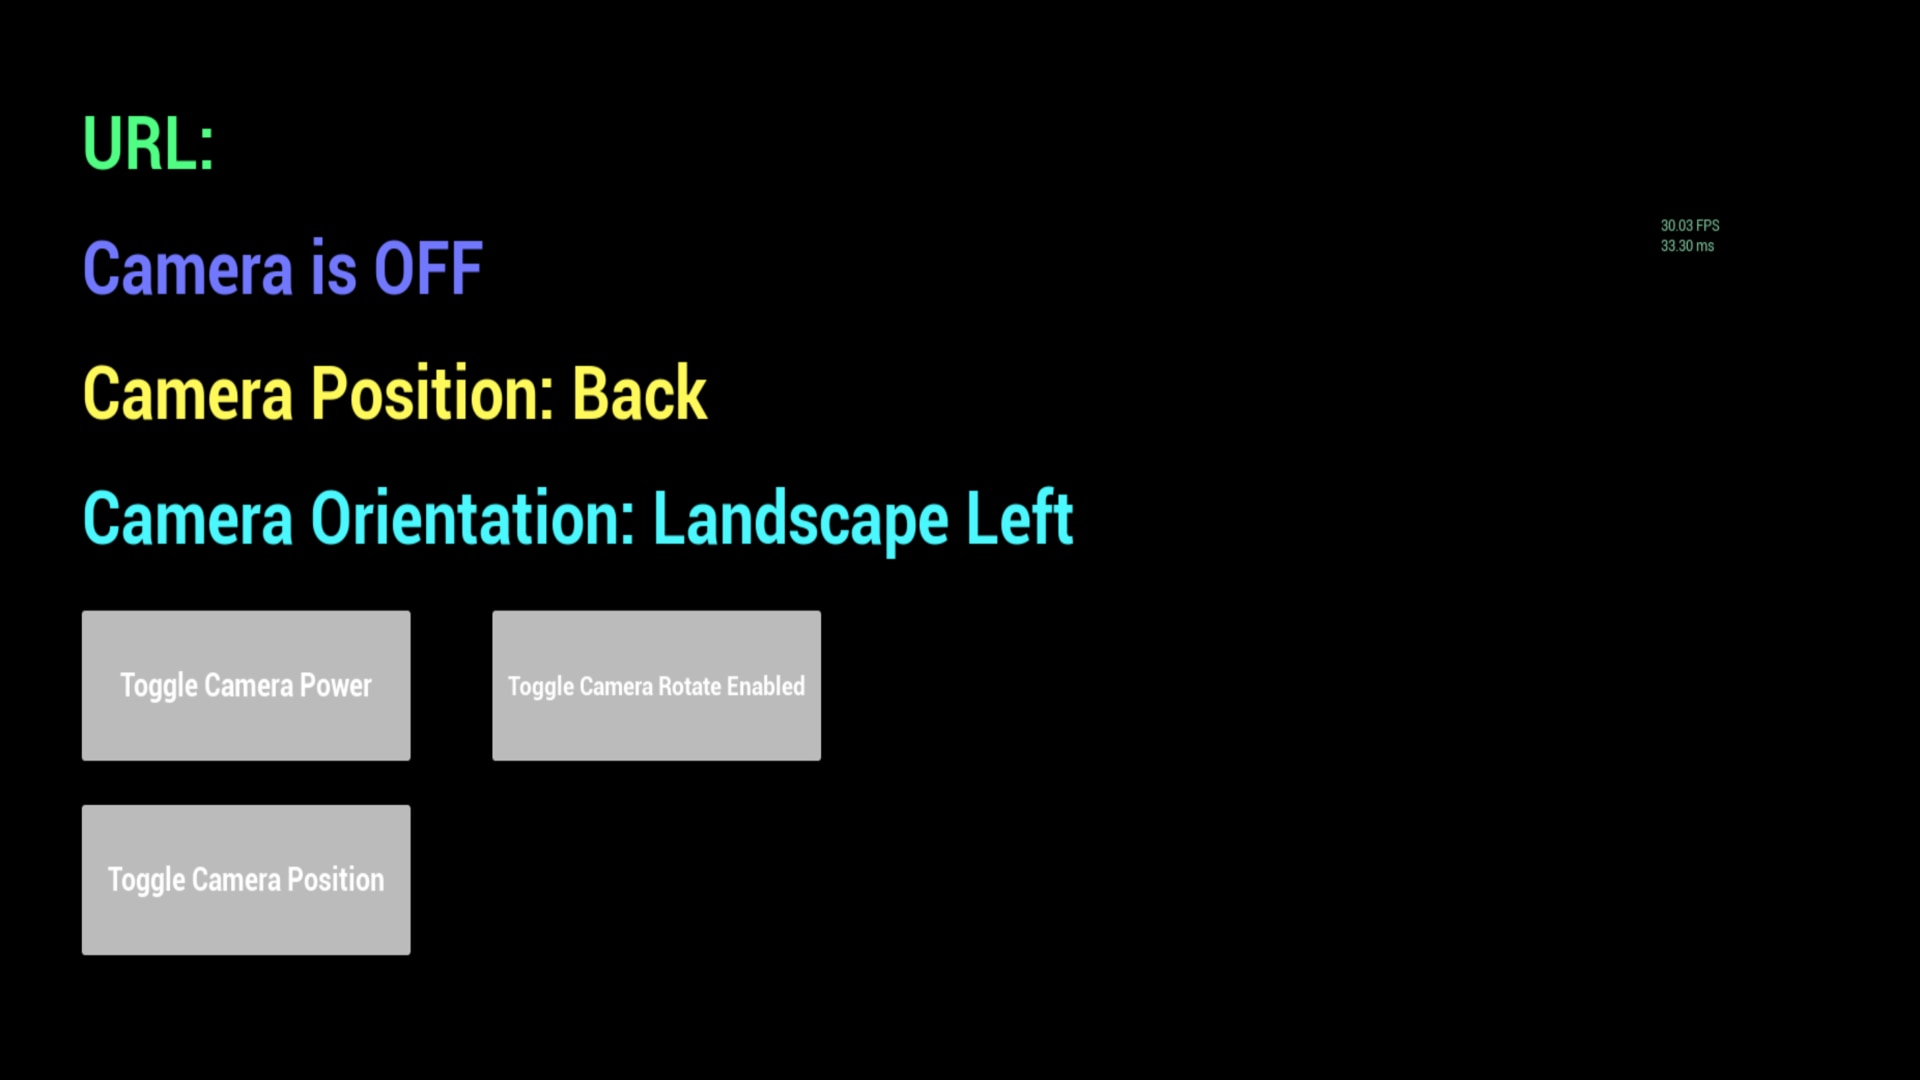Toggle camera position front to back
This screenshot has width=1920, height=1080.
[x=247, y=880]
